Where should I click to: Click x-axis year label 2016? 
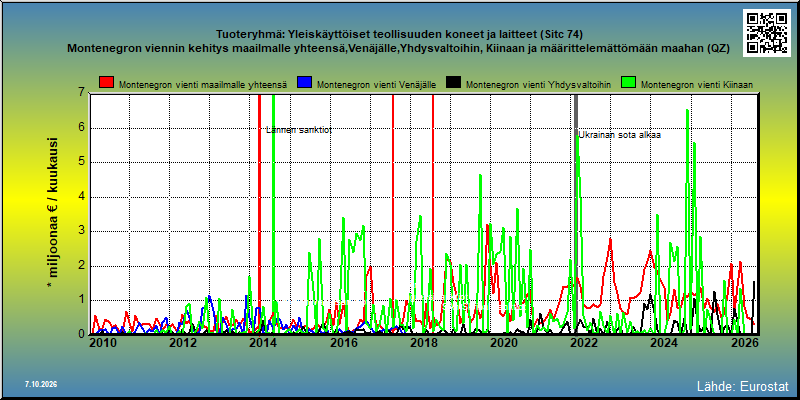coord(343,343)
